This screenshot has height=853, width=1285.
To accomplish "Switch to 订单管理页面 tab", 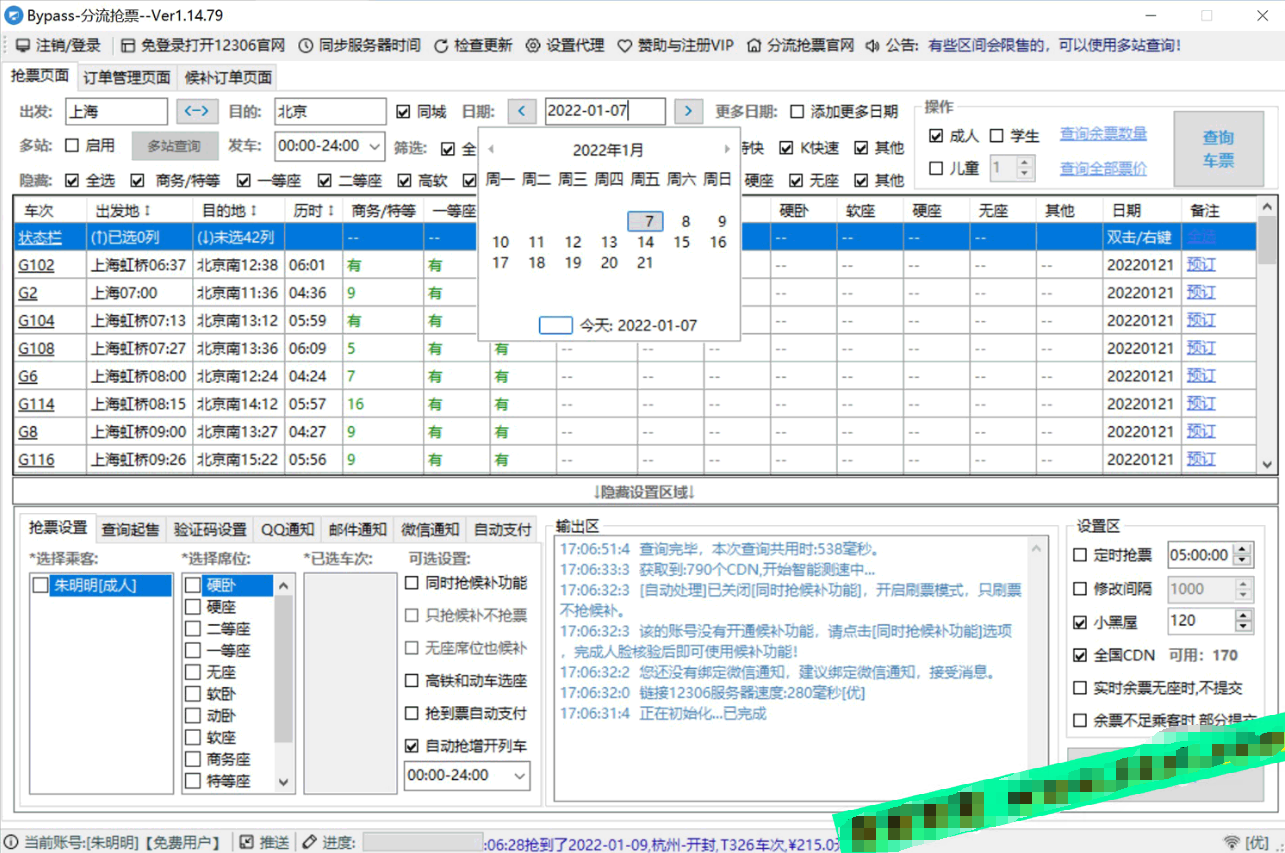I will coord(126,77).
